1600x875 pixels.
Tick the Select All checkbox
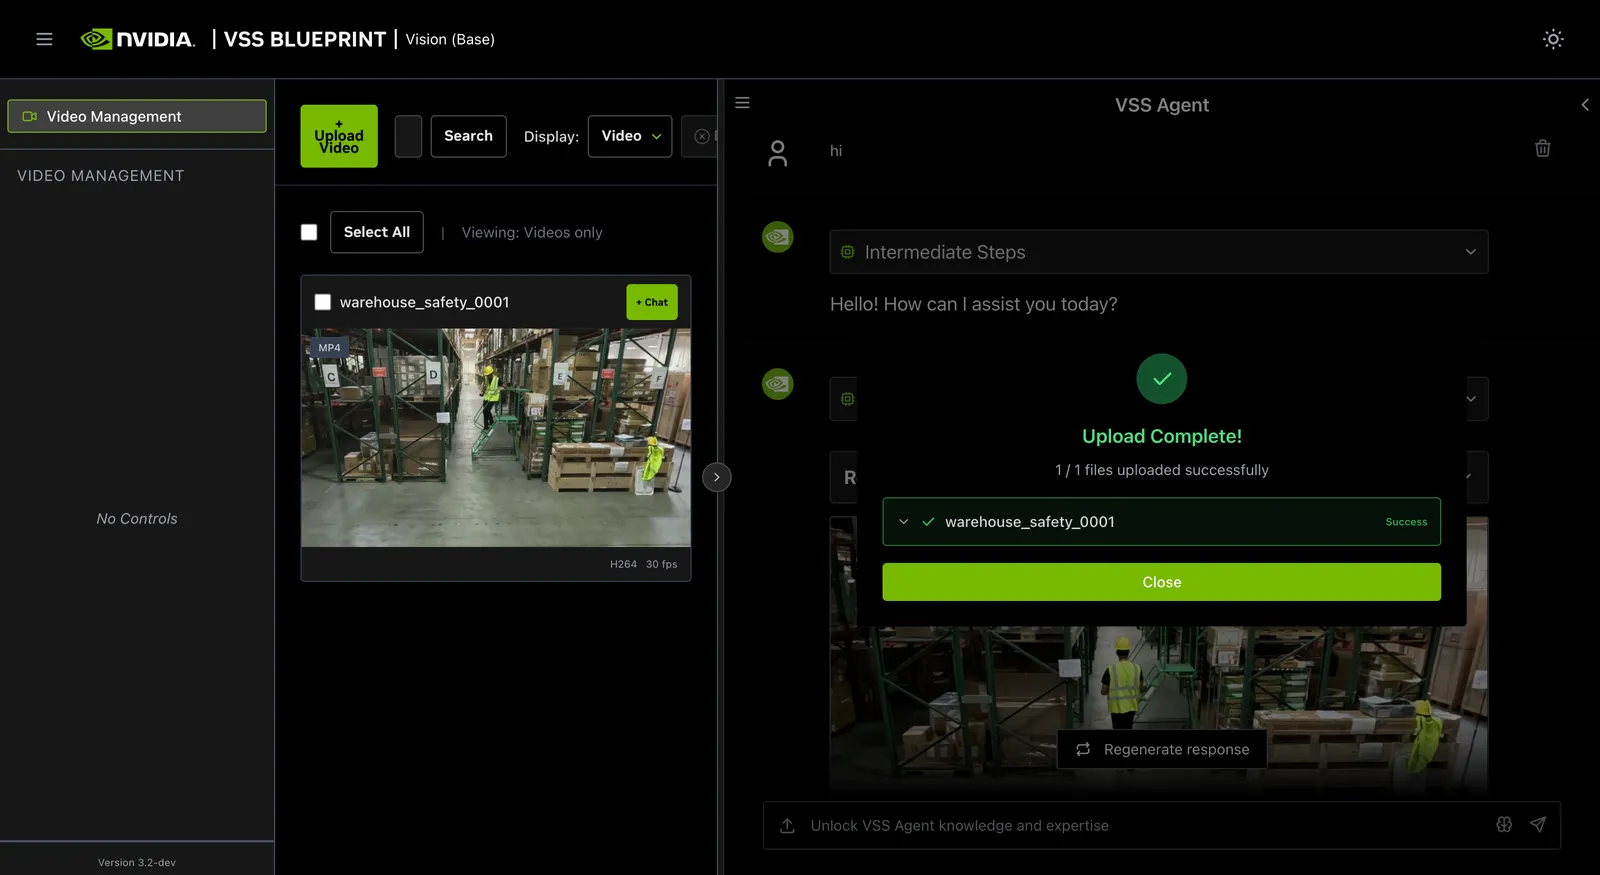tap(309, 232)
